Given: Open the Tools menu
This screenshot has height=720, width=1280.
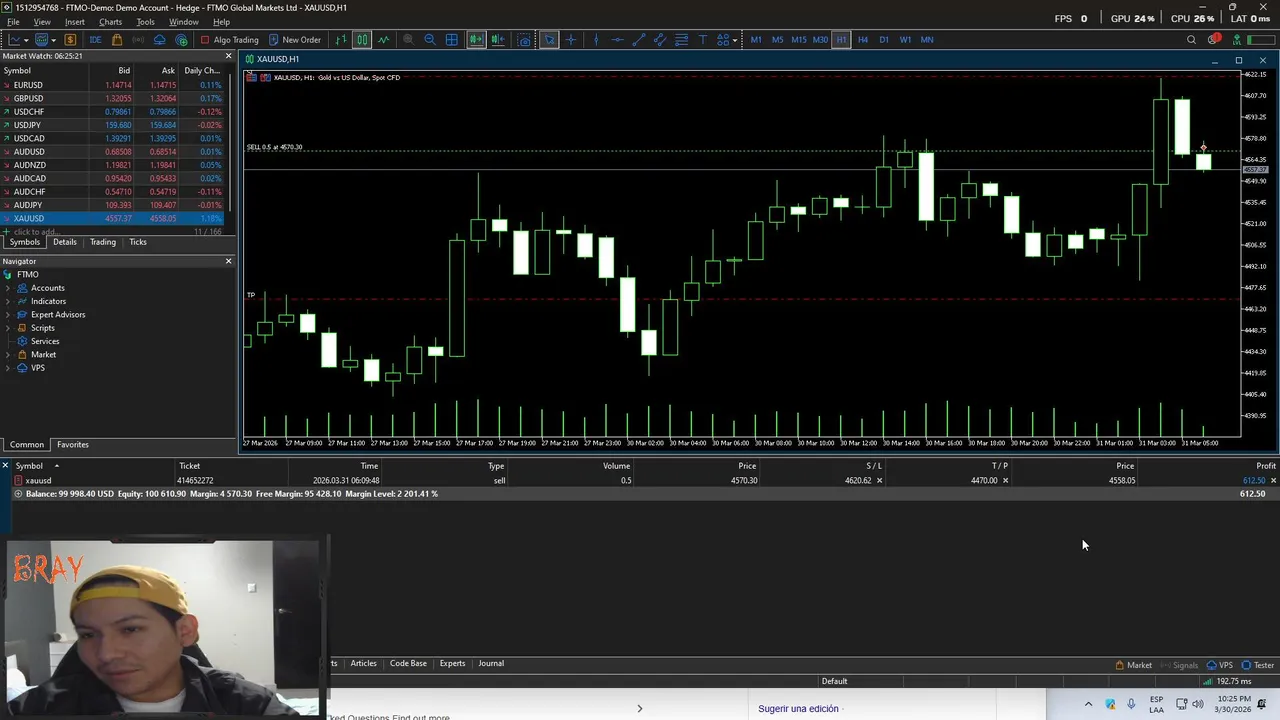Looking at the screenshot, I should tap(146, 22).
